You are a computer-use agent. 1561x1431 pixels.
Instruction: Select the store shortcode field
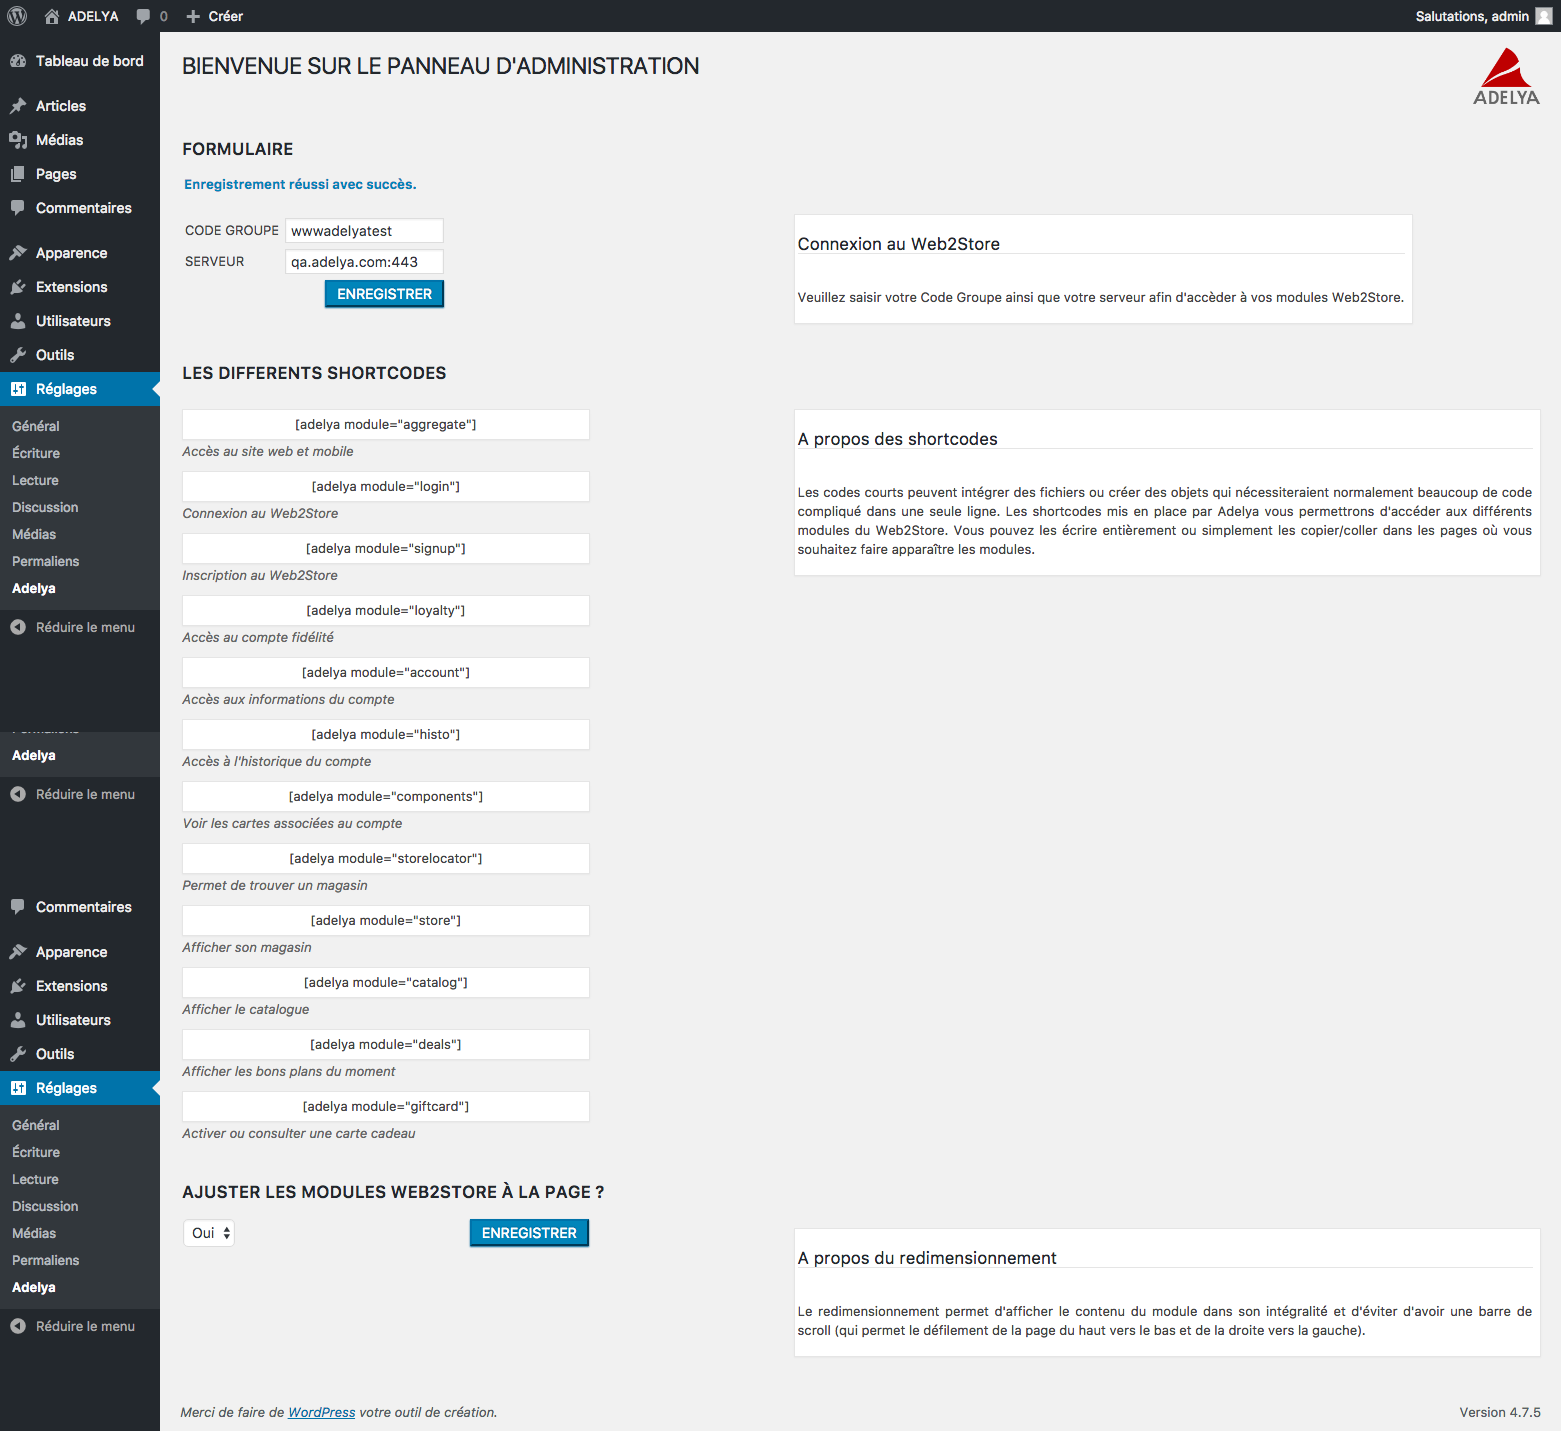tap(386, 921)
